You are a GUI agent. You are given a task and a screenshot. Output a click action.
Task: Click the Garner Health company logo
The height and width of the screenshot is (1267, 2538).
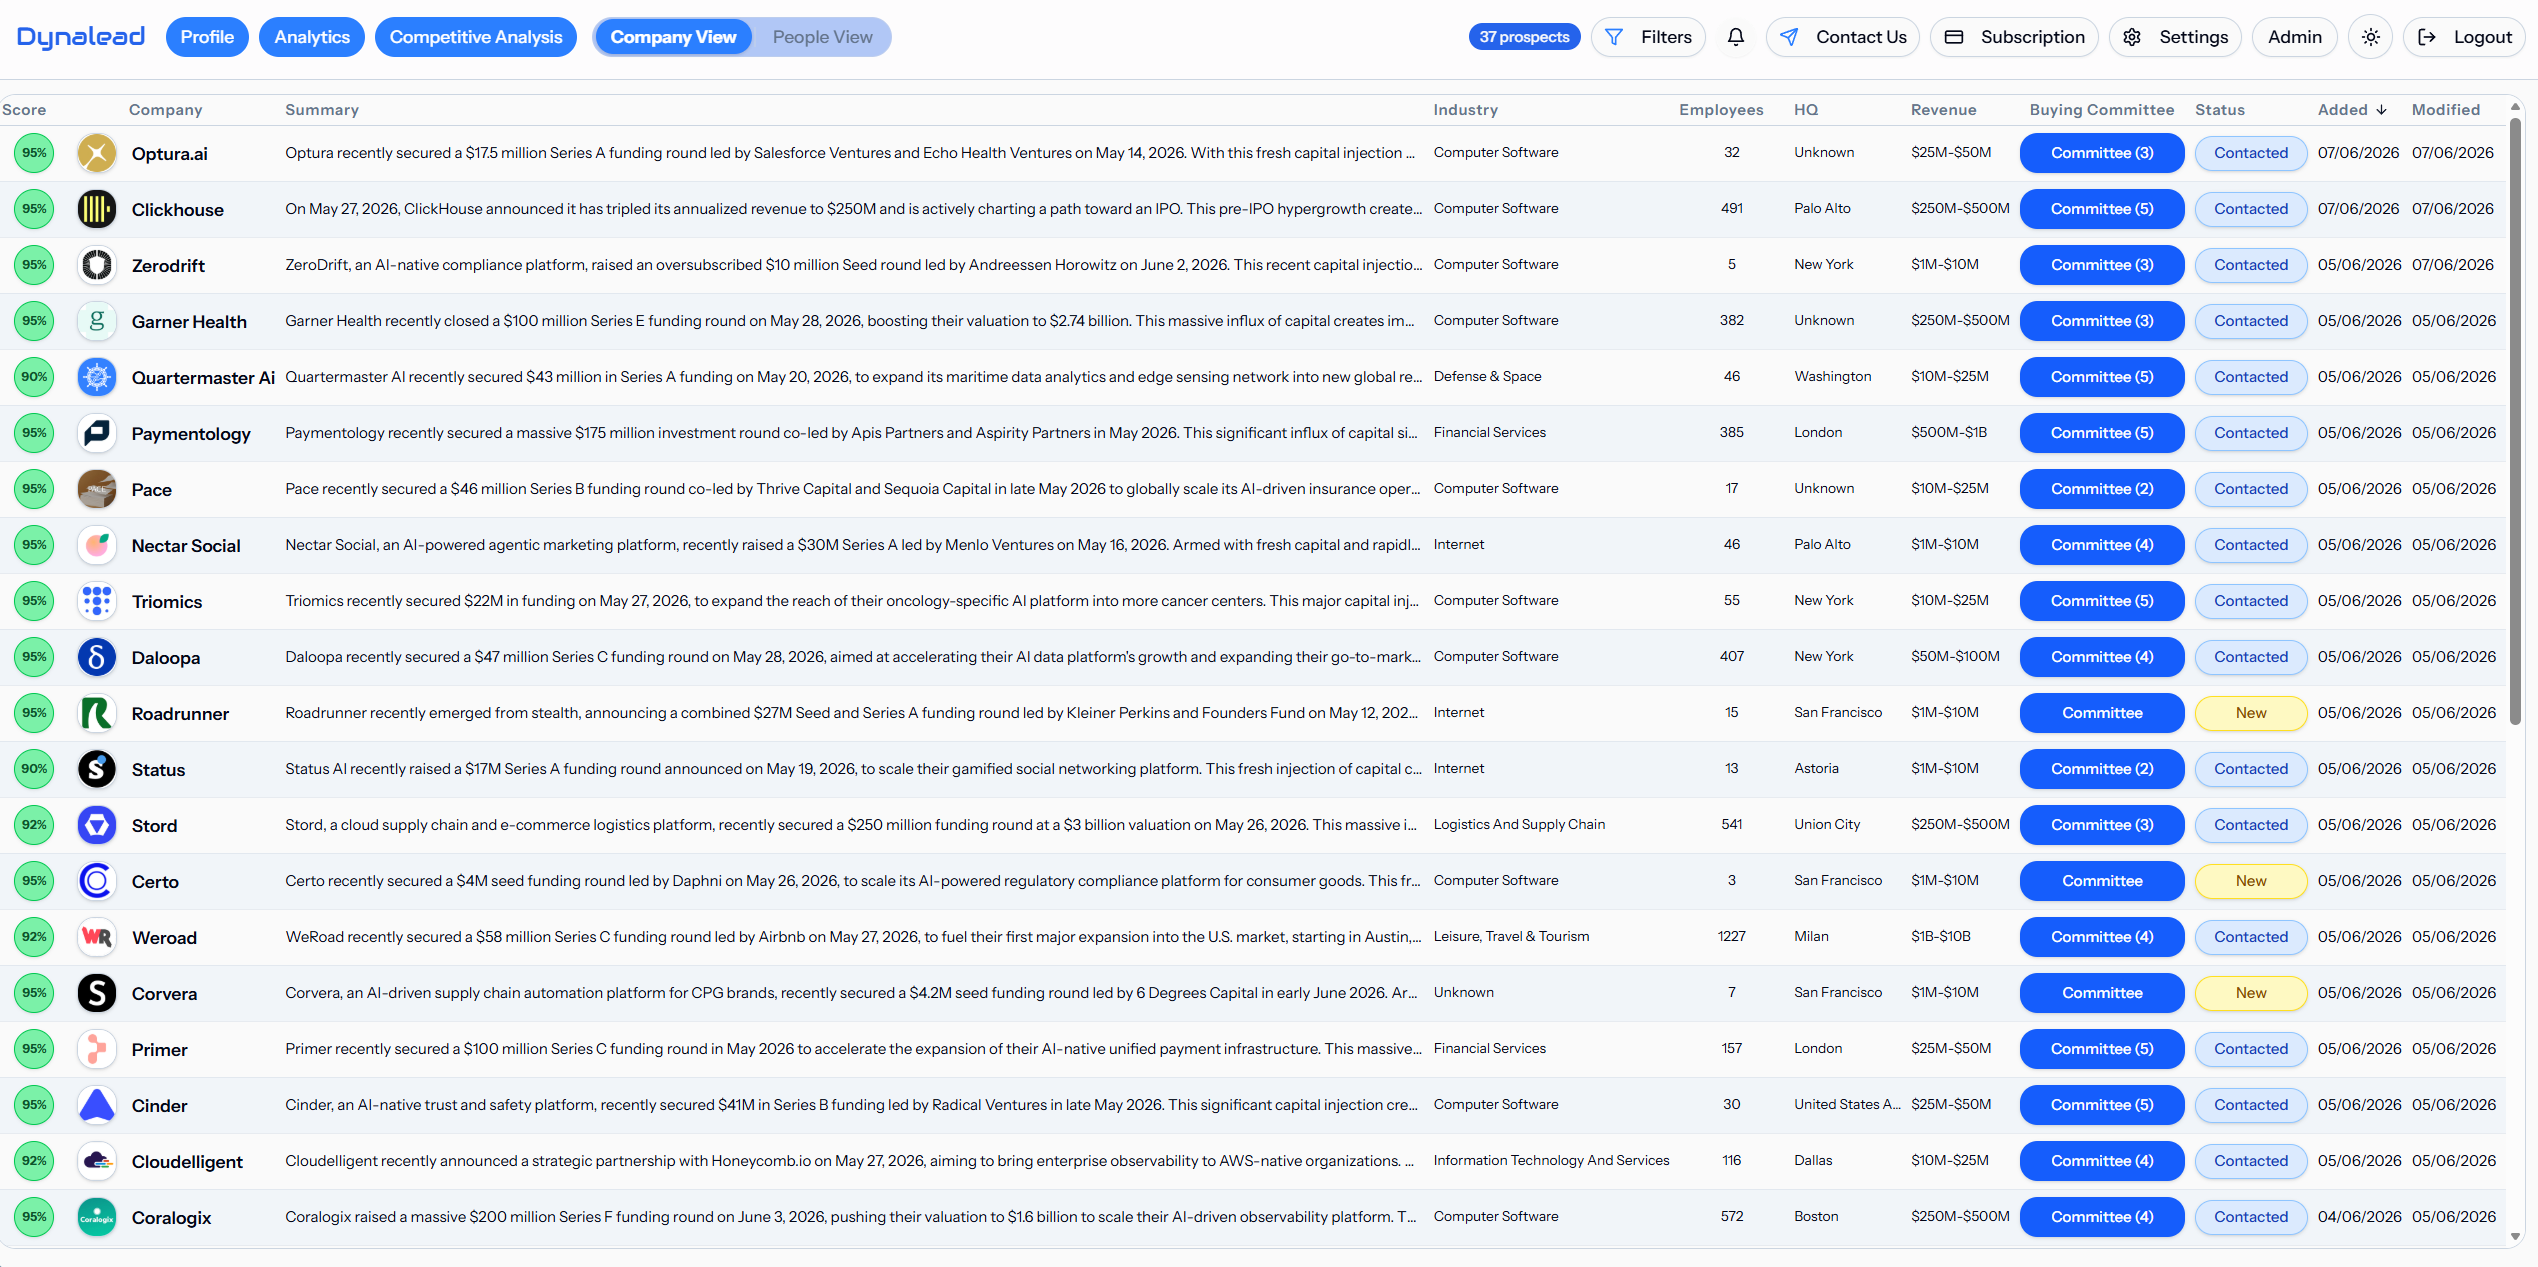(97, 321)
